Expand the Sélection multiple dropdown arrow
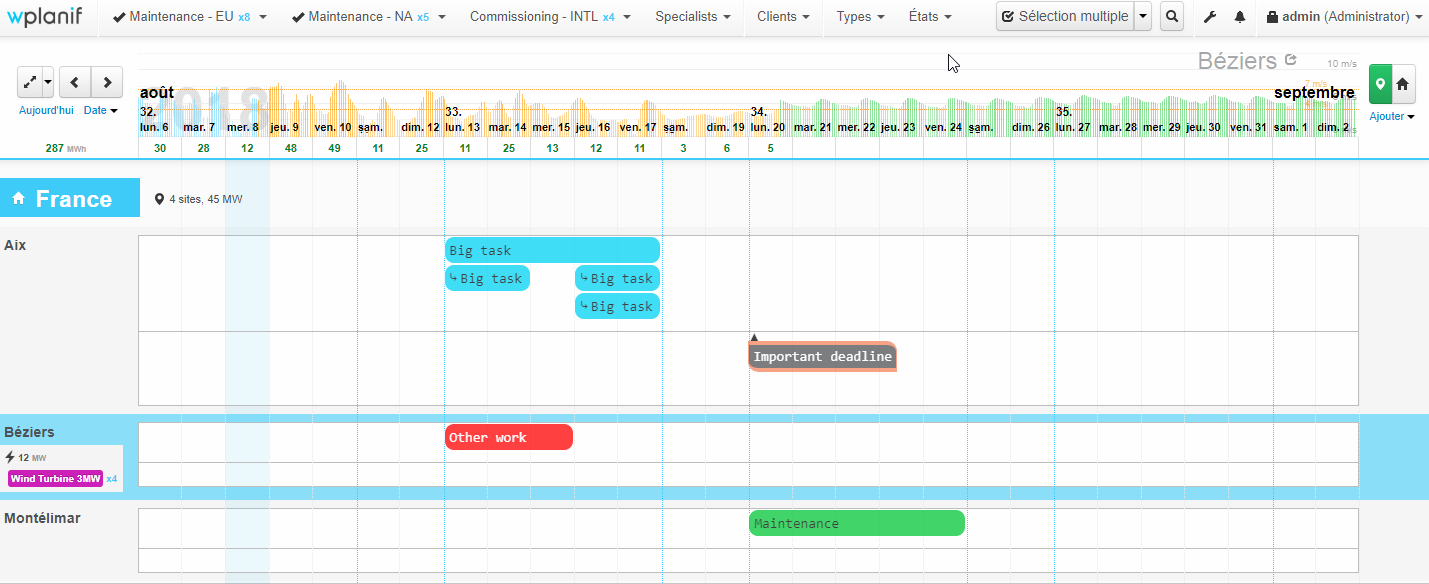The image size is (1429, 584). 1143,17
